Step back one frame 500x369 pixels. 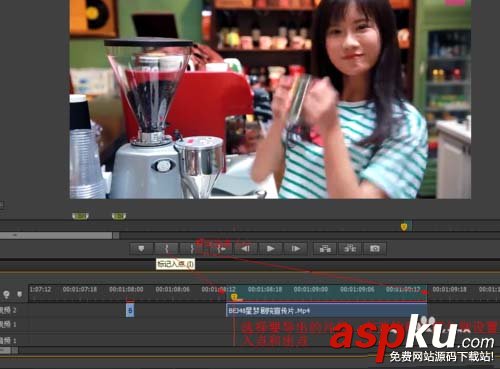click(x=246, y=249)
